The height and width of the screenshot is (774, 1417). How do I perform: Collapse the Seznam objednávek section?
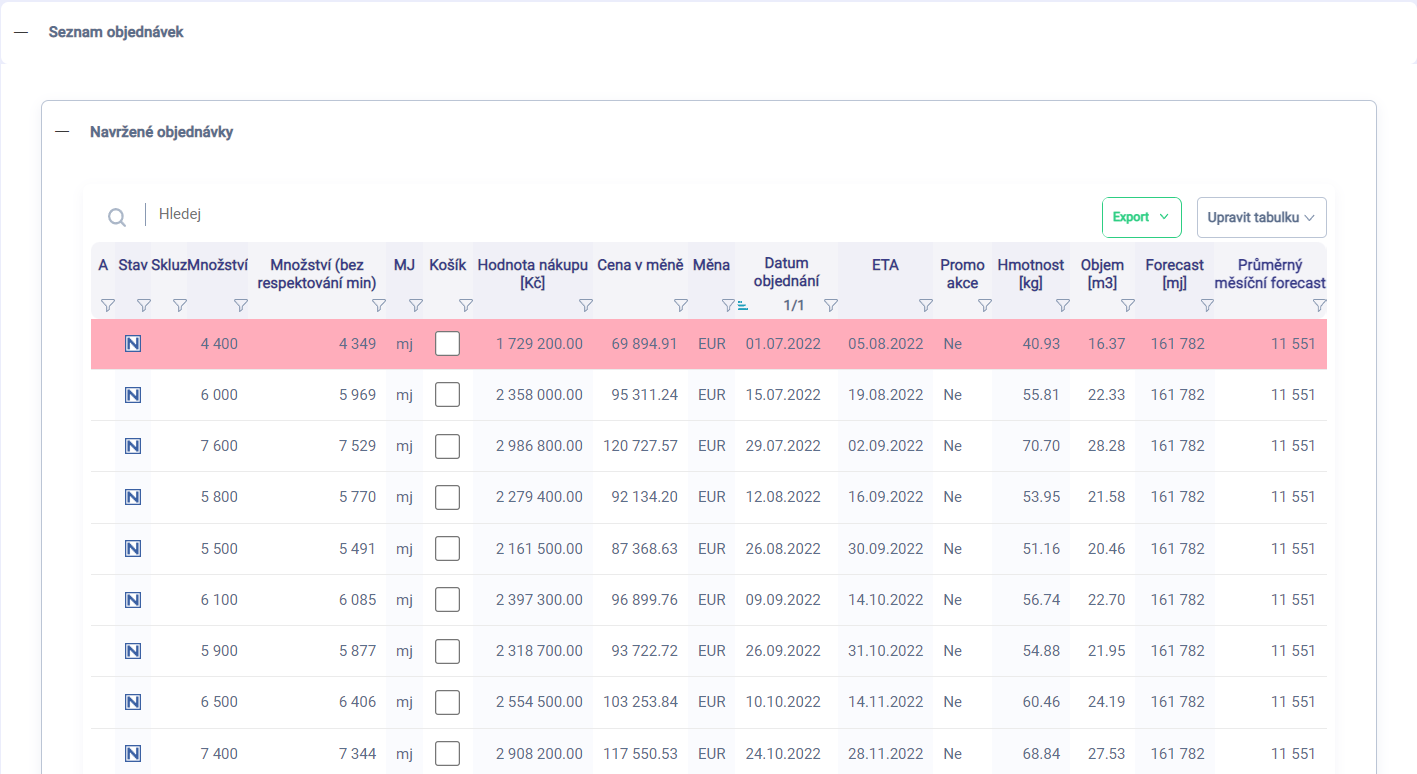pyautogui.click(x=21, y=32)
